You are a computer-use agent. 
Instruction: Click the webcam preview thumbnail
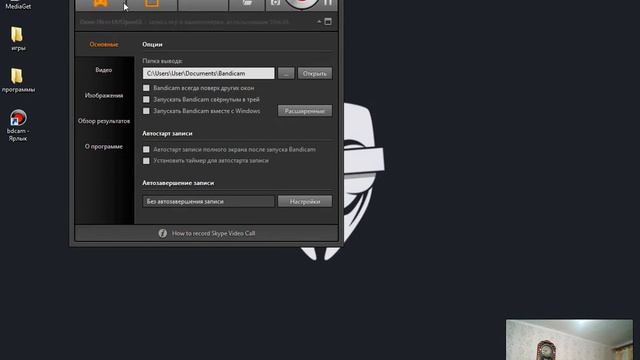click(x=569, y=340)
